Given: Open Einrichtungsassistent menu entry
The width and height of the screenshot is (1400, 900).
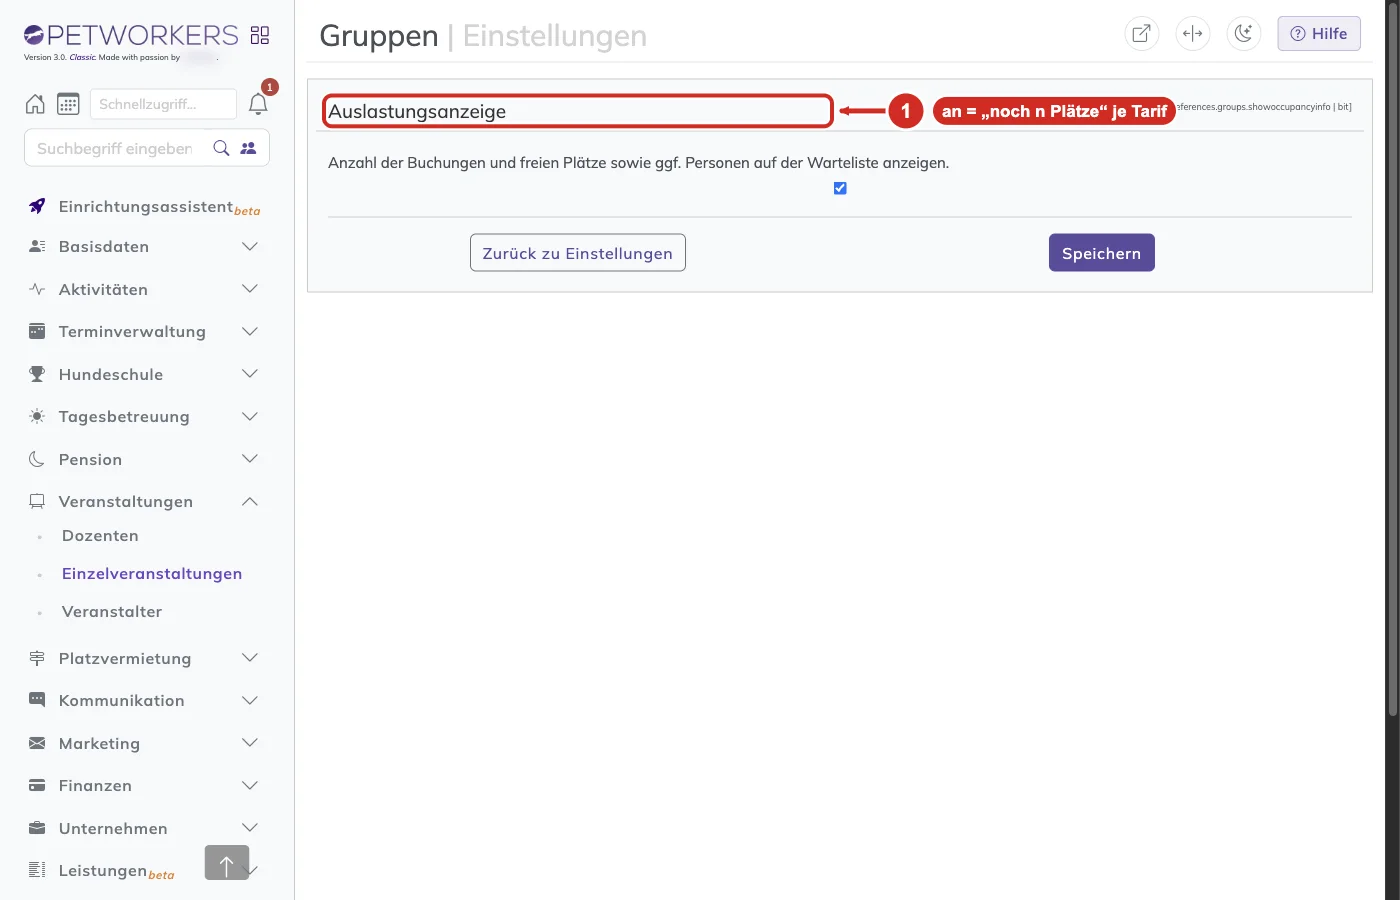Looking at the screenshot, I should pos(146,206).
